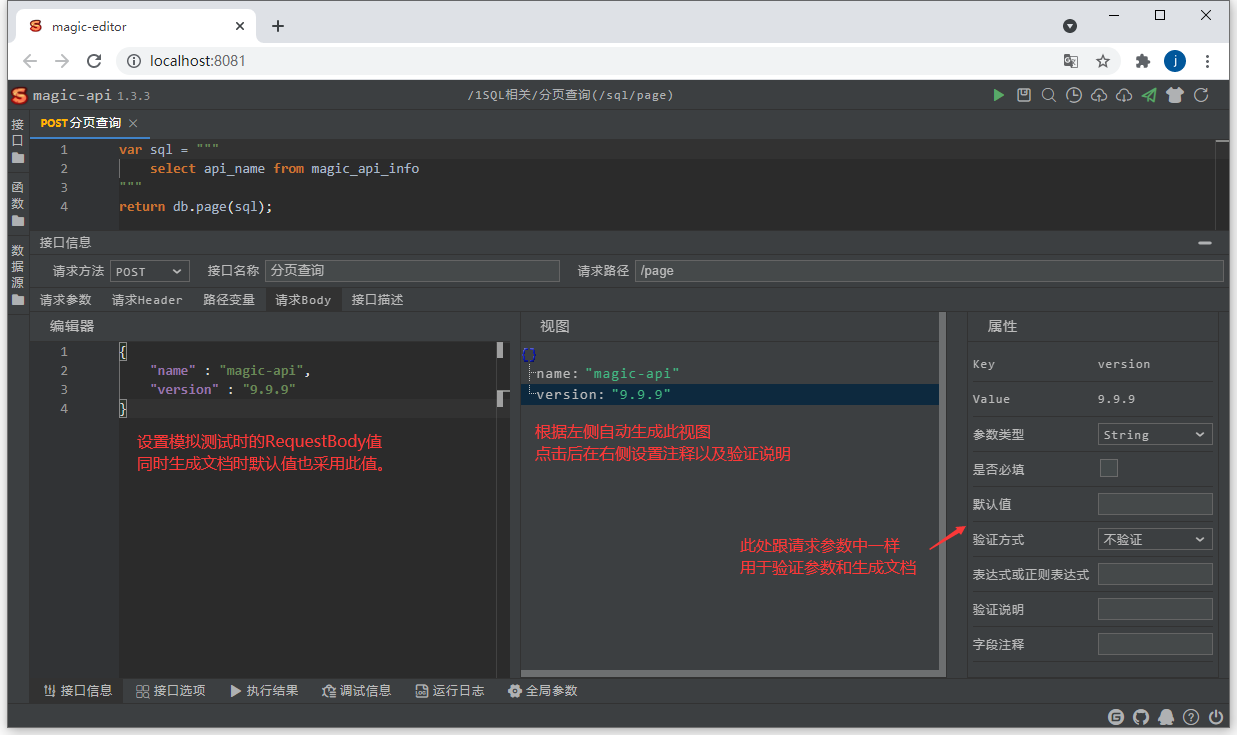Screen dimensions: 1237x735
Task: Open the 接口选项 bottom tab
Action: [x=170, y=690]
